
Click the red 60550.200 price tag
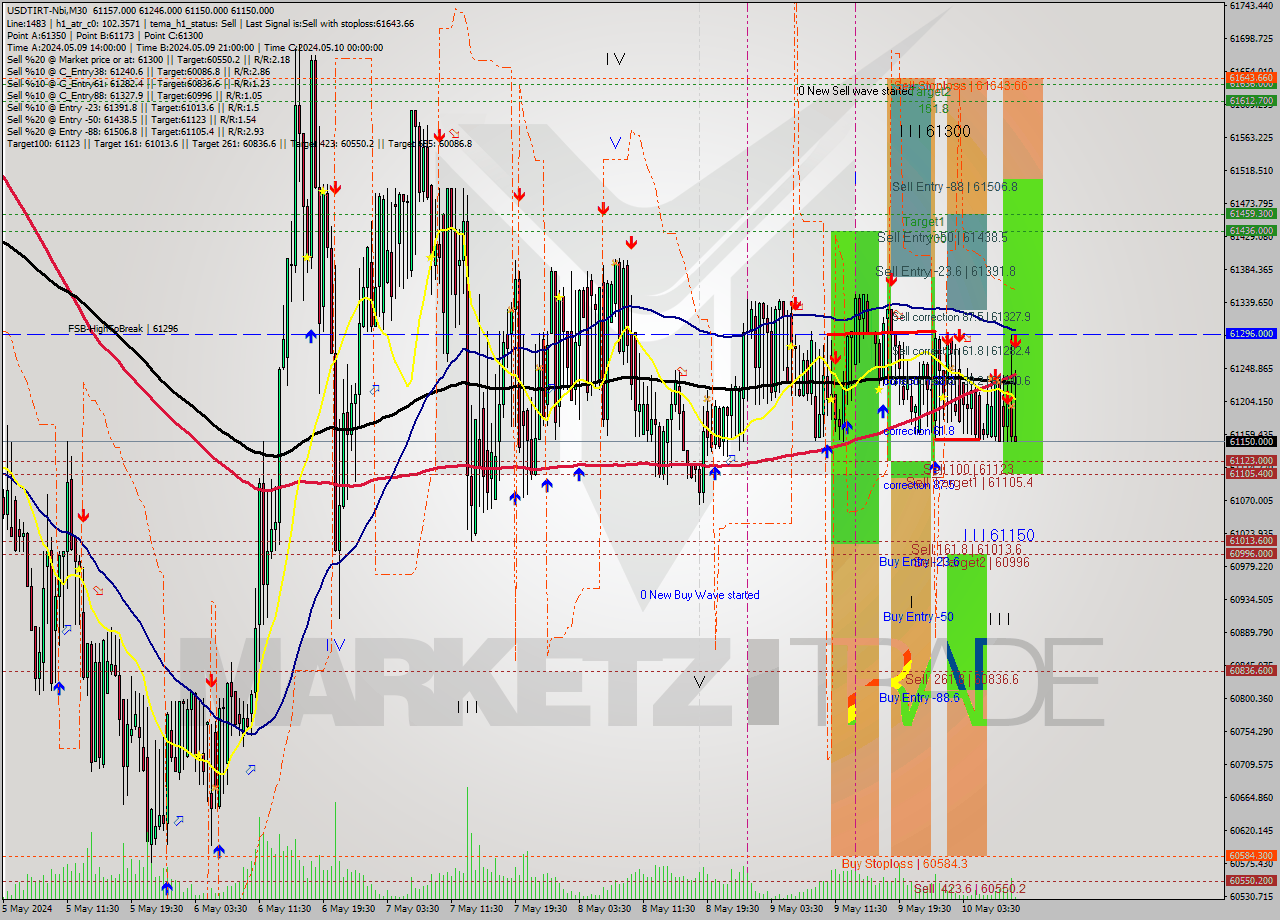(x=1251, y=881)
